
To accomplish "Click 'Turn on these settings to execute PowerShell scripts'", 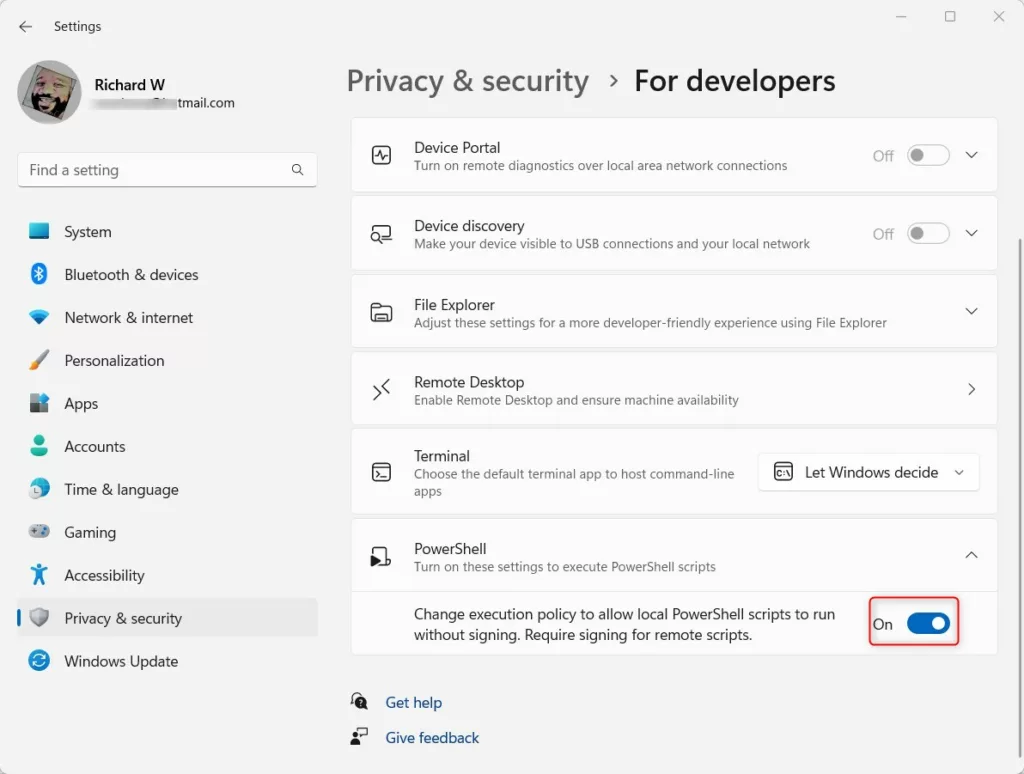I will [565, 567].
